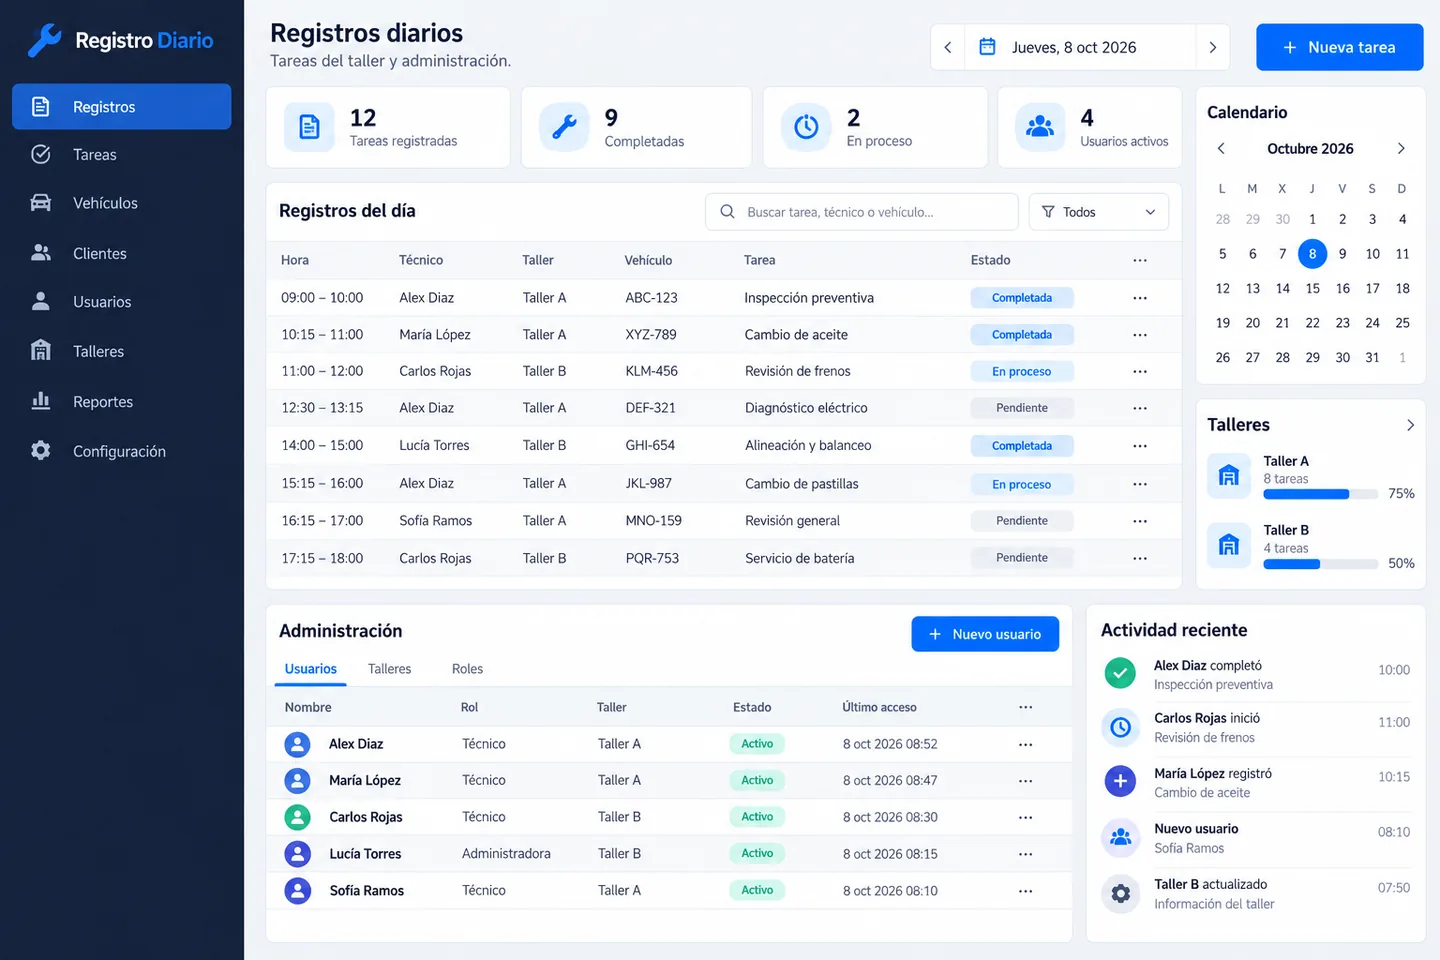This screenshot has height=960, width=1440.
Task: Click the Nuevo usuario button
Action: pyautogui.click(x=985, y=634)
